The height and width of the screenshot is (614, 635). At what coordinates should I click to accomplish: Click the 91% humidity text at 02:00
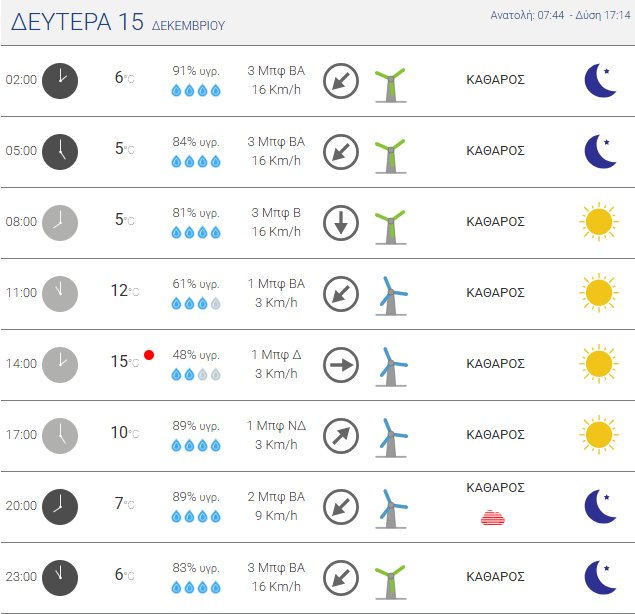click(196, 71)
